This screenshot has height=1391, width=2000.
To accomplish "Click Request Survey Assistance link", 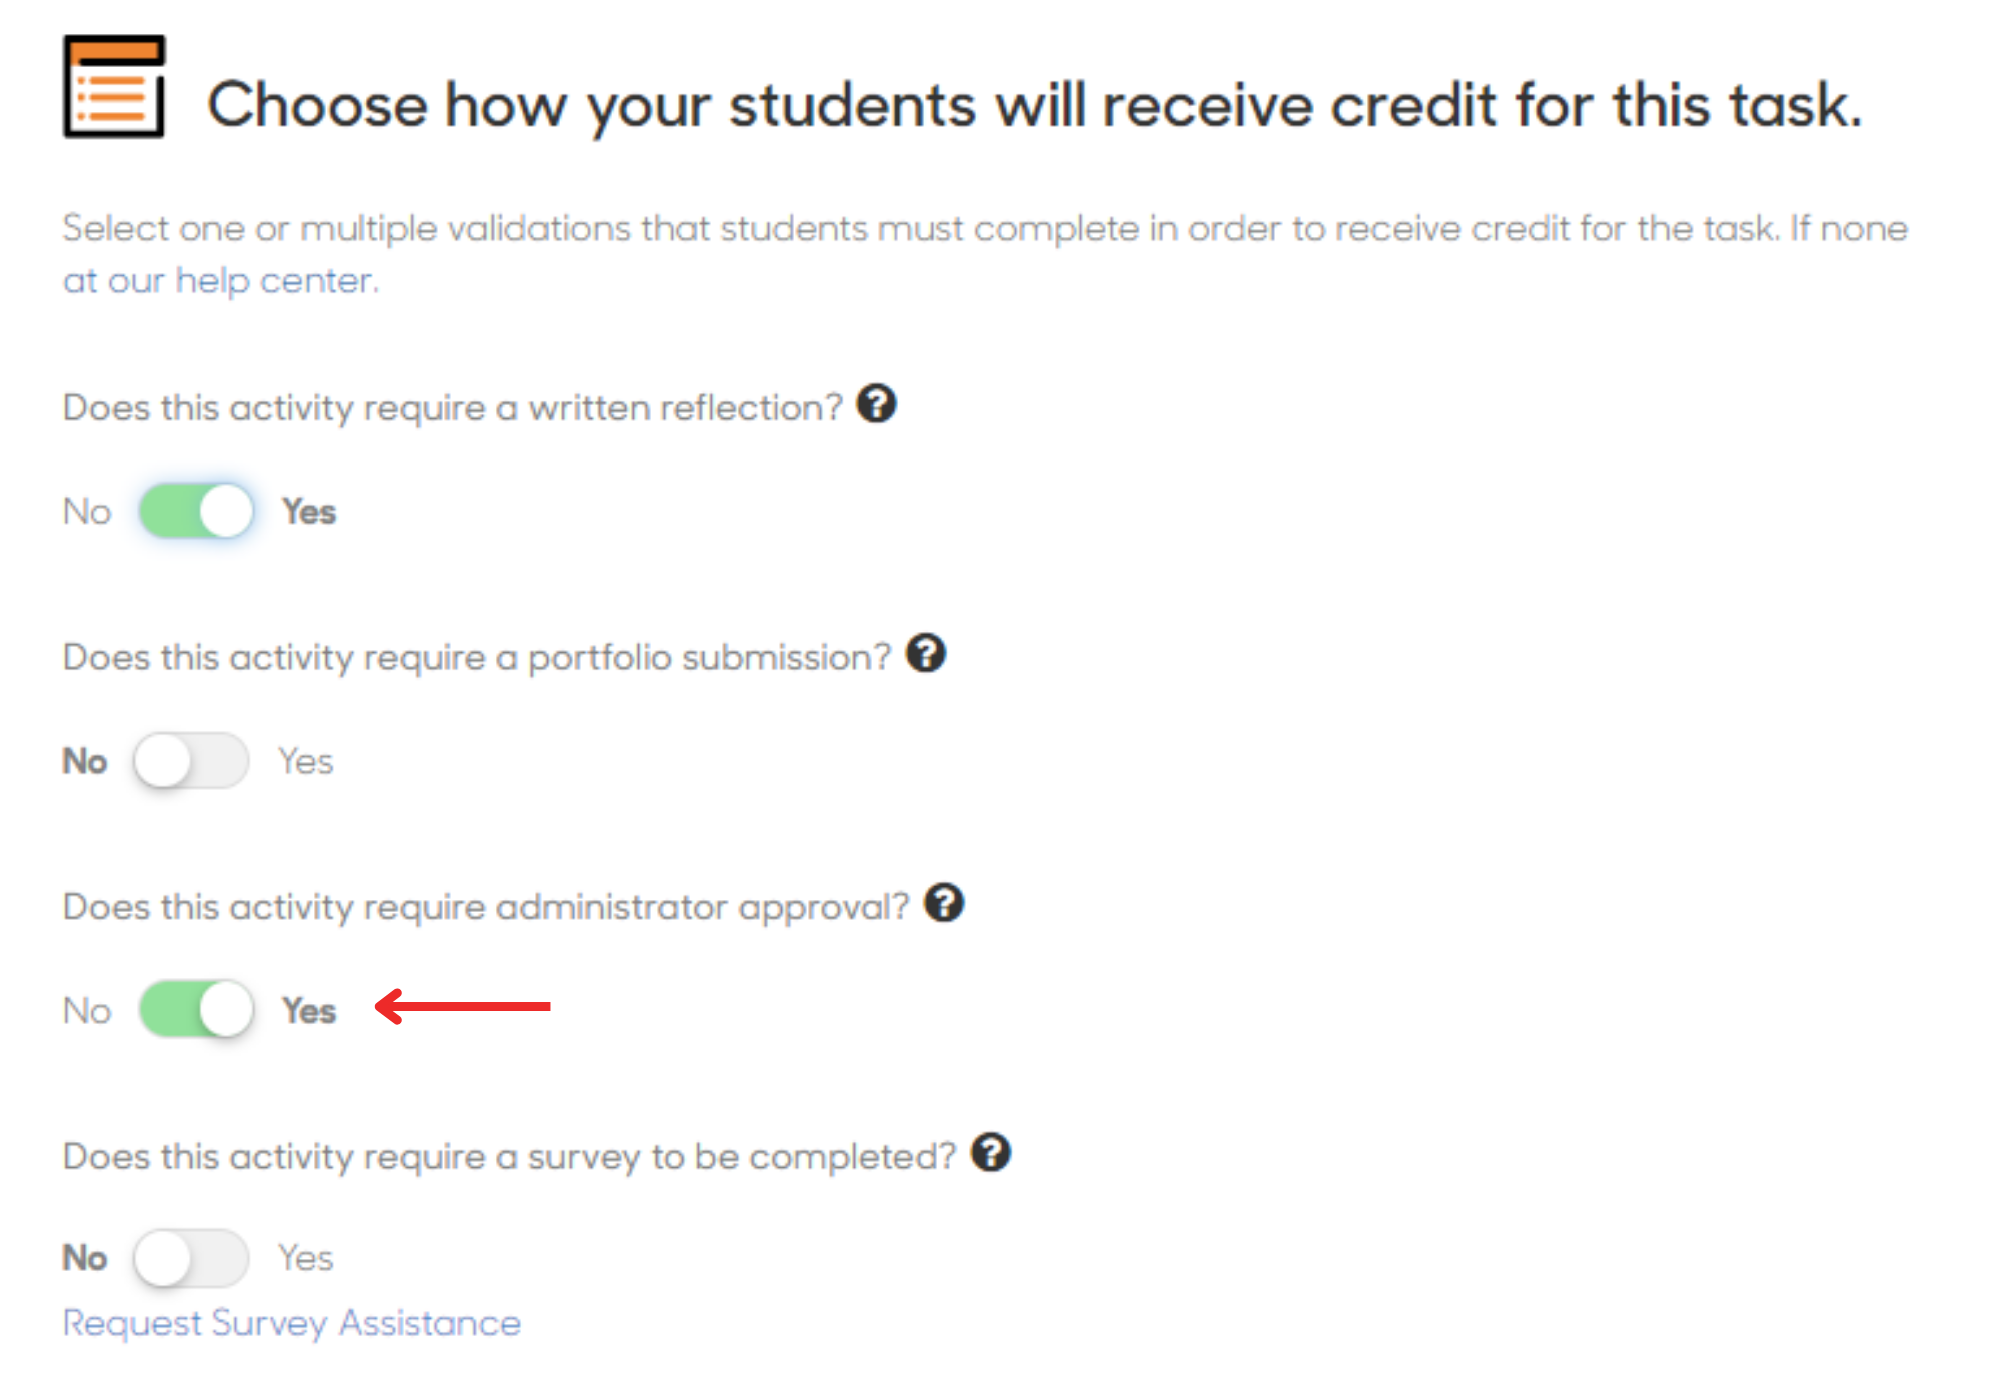I will (x=291, y=1323).
